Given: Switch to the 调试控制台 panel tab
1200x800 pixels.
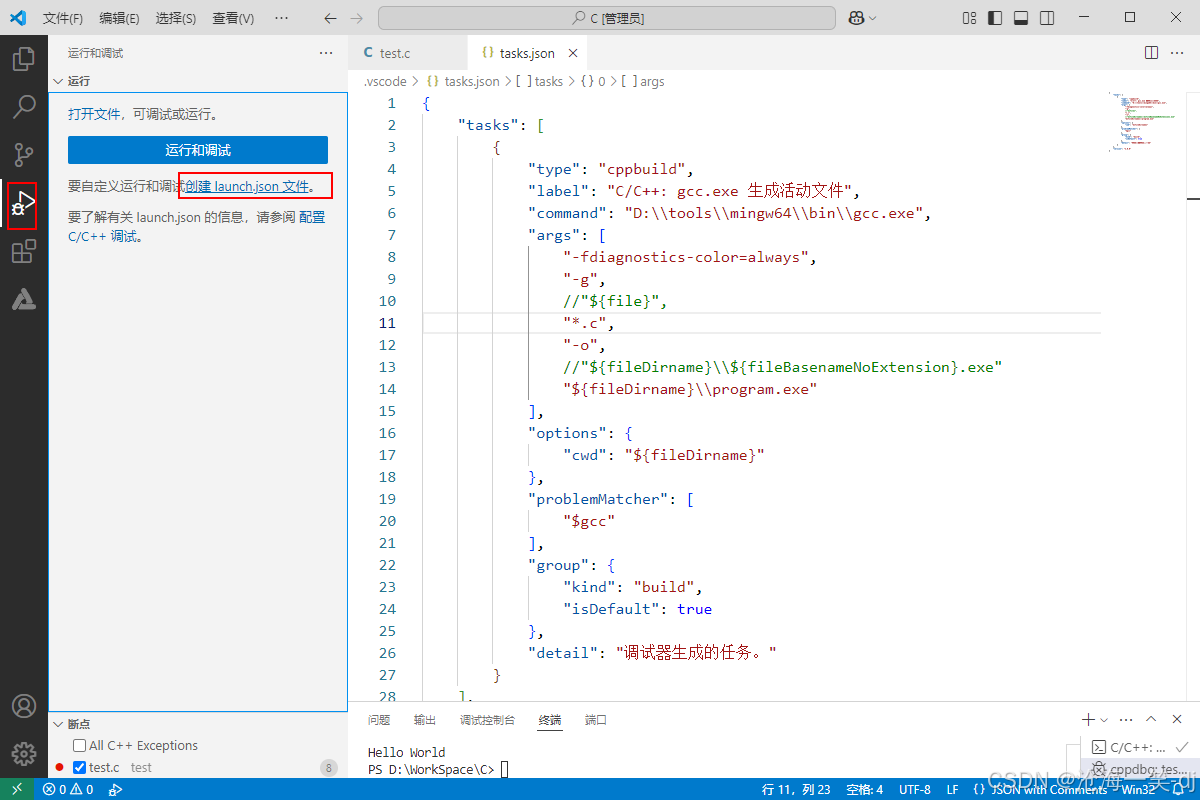Looking at the screenshot, I should click(x=487, y=720).
